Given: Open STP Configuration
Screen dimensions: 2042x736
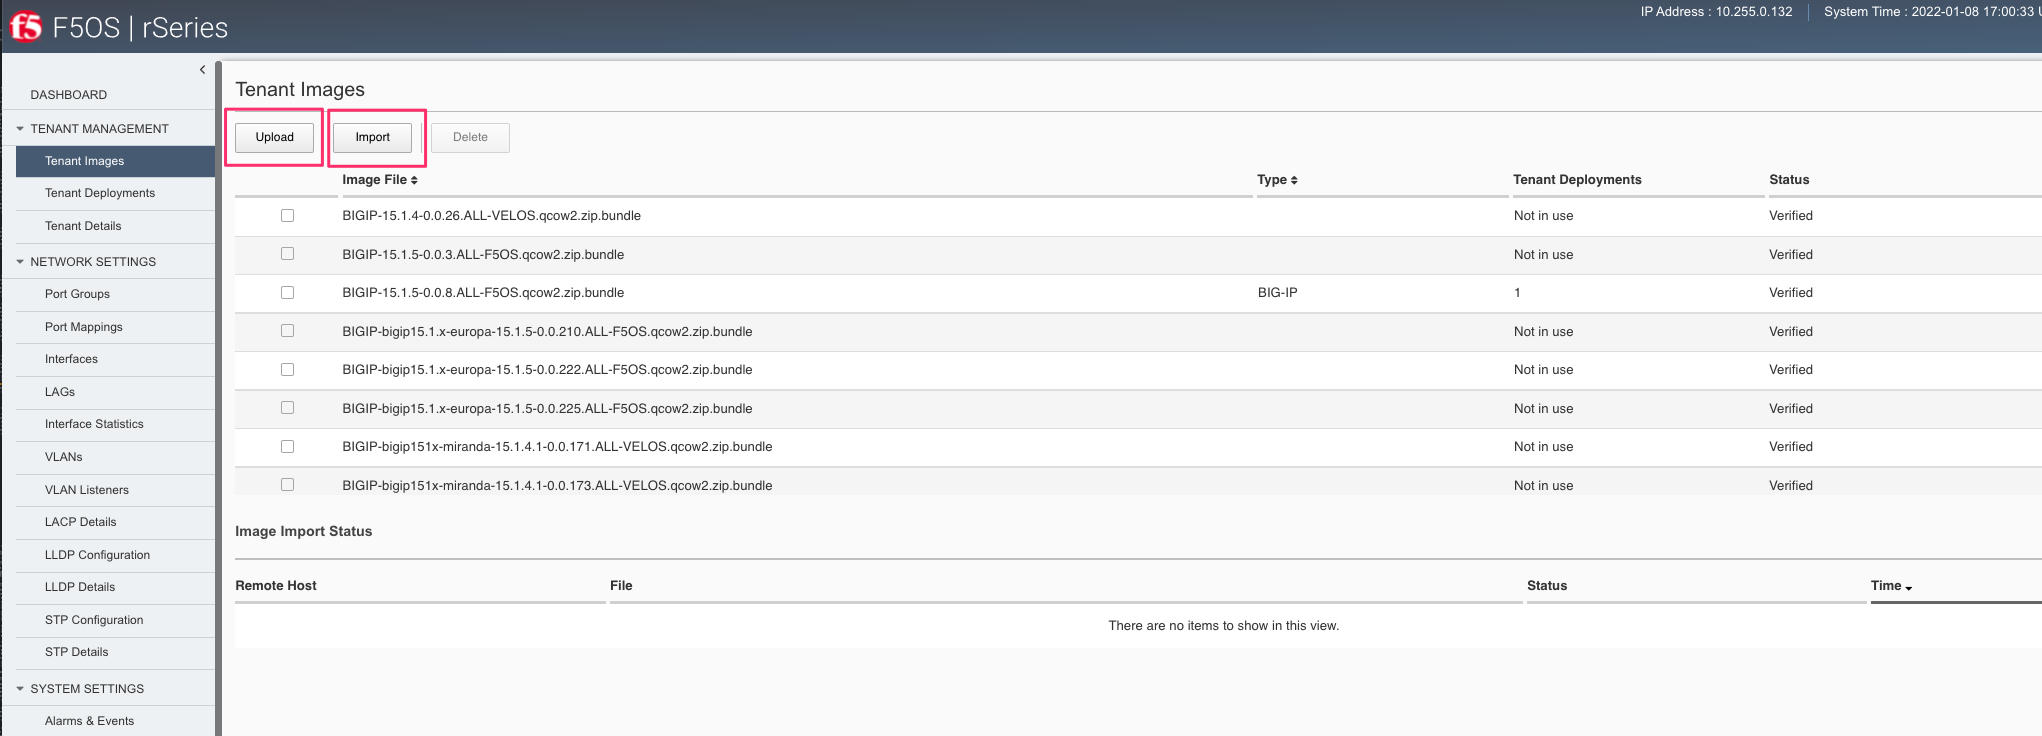Looking at the screenshot, I should pyautogui.click(x=94, y=620).
